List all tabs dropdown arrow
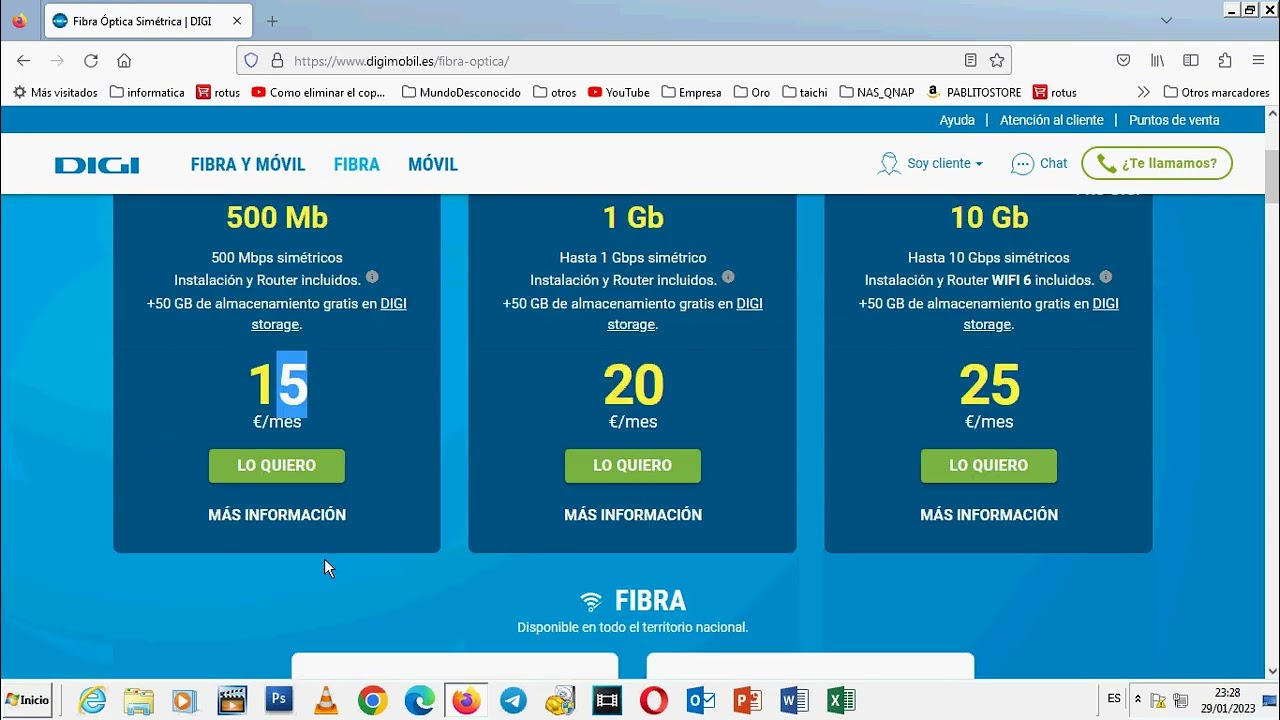 (x=1166, y=21)
